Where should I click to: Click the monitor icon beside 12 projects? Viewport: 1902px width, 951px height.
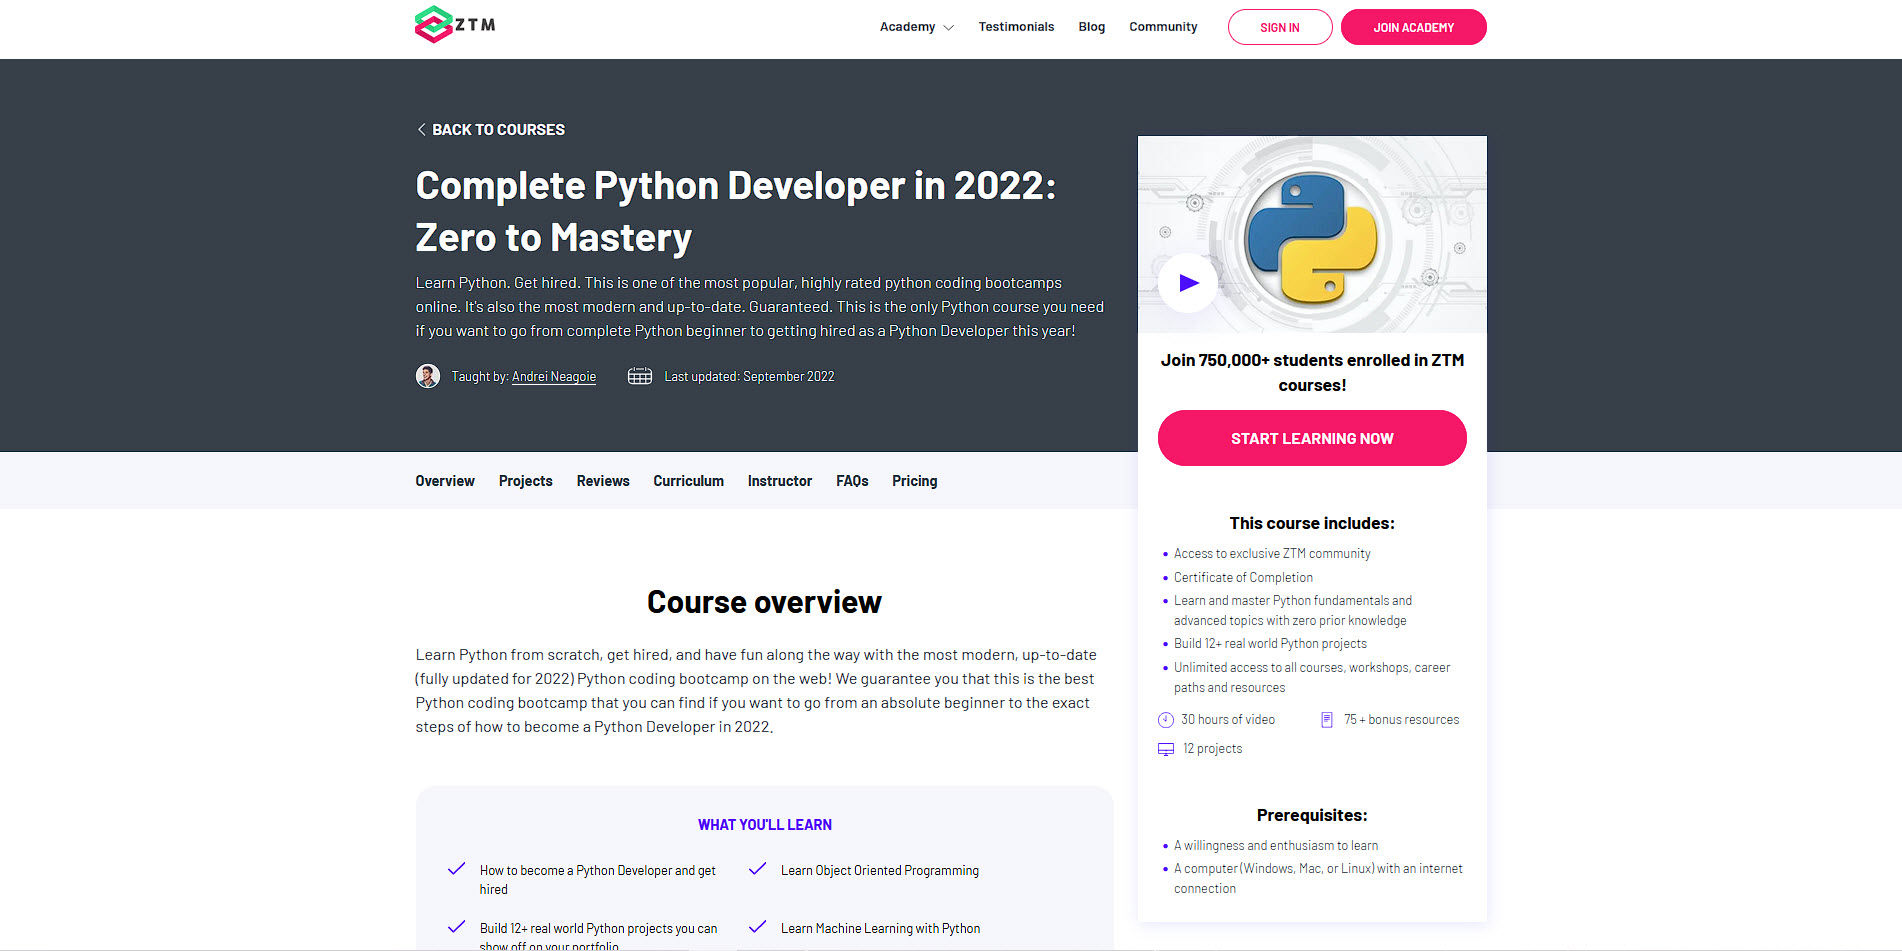[x=1165, y=748]
